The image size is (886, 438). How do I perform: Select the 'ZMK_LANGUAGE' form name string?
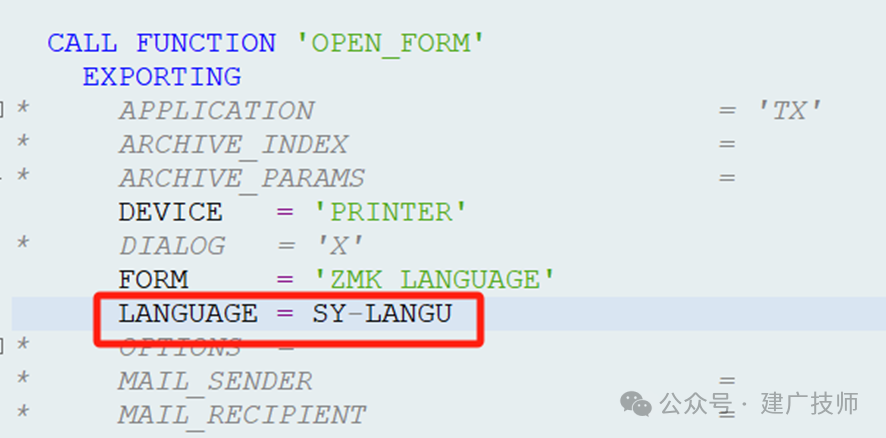[435, 280]
